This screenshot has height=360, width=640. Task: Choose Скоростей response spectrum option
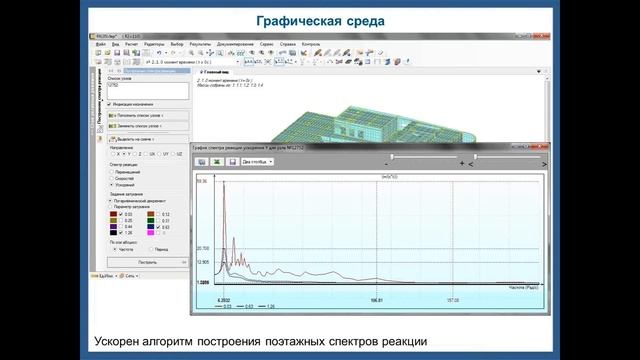(x=111, y=178)
